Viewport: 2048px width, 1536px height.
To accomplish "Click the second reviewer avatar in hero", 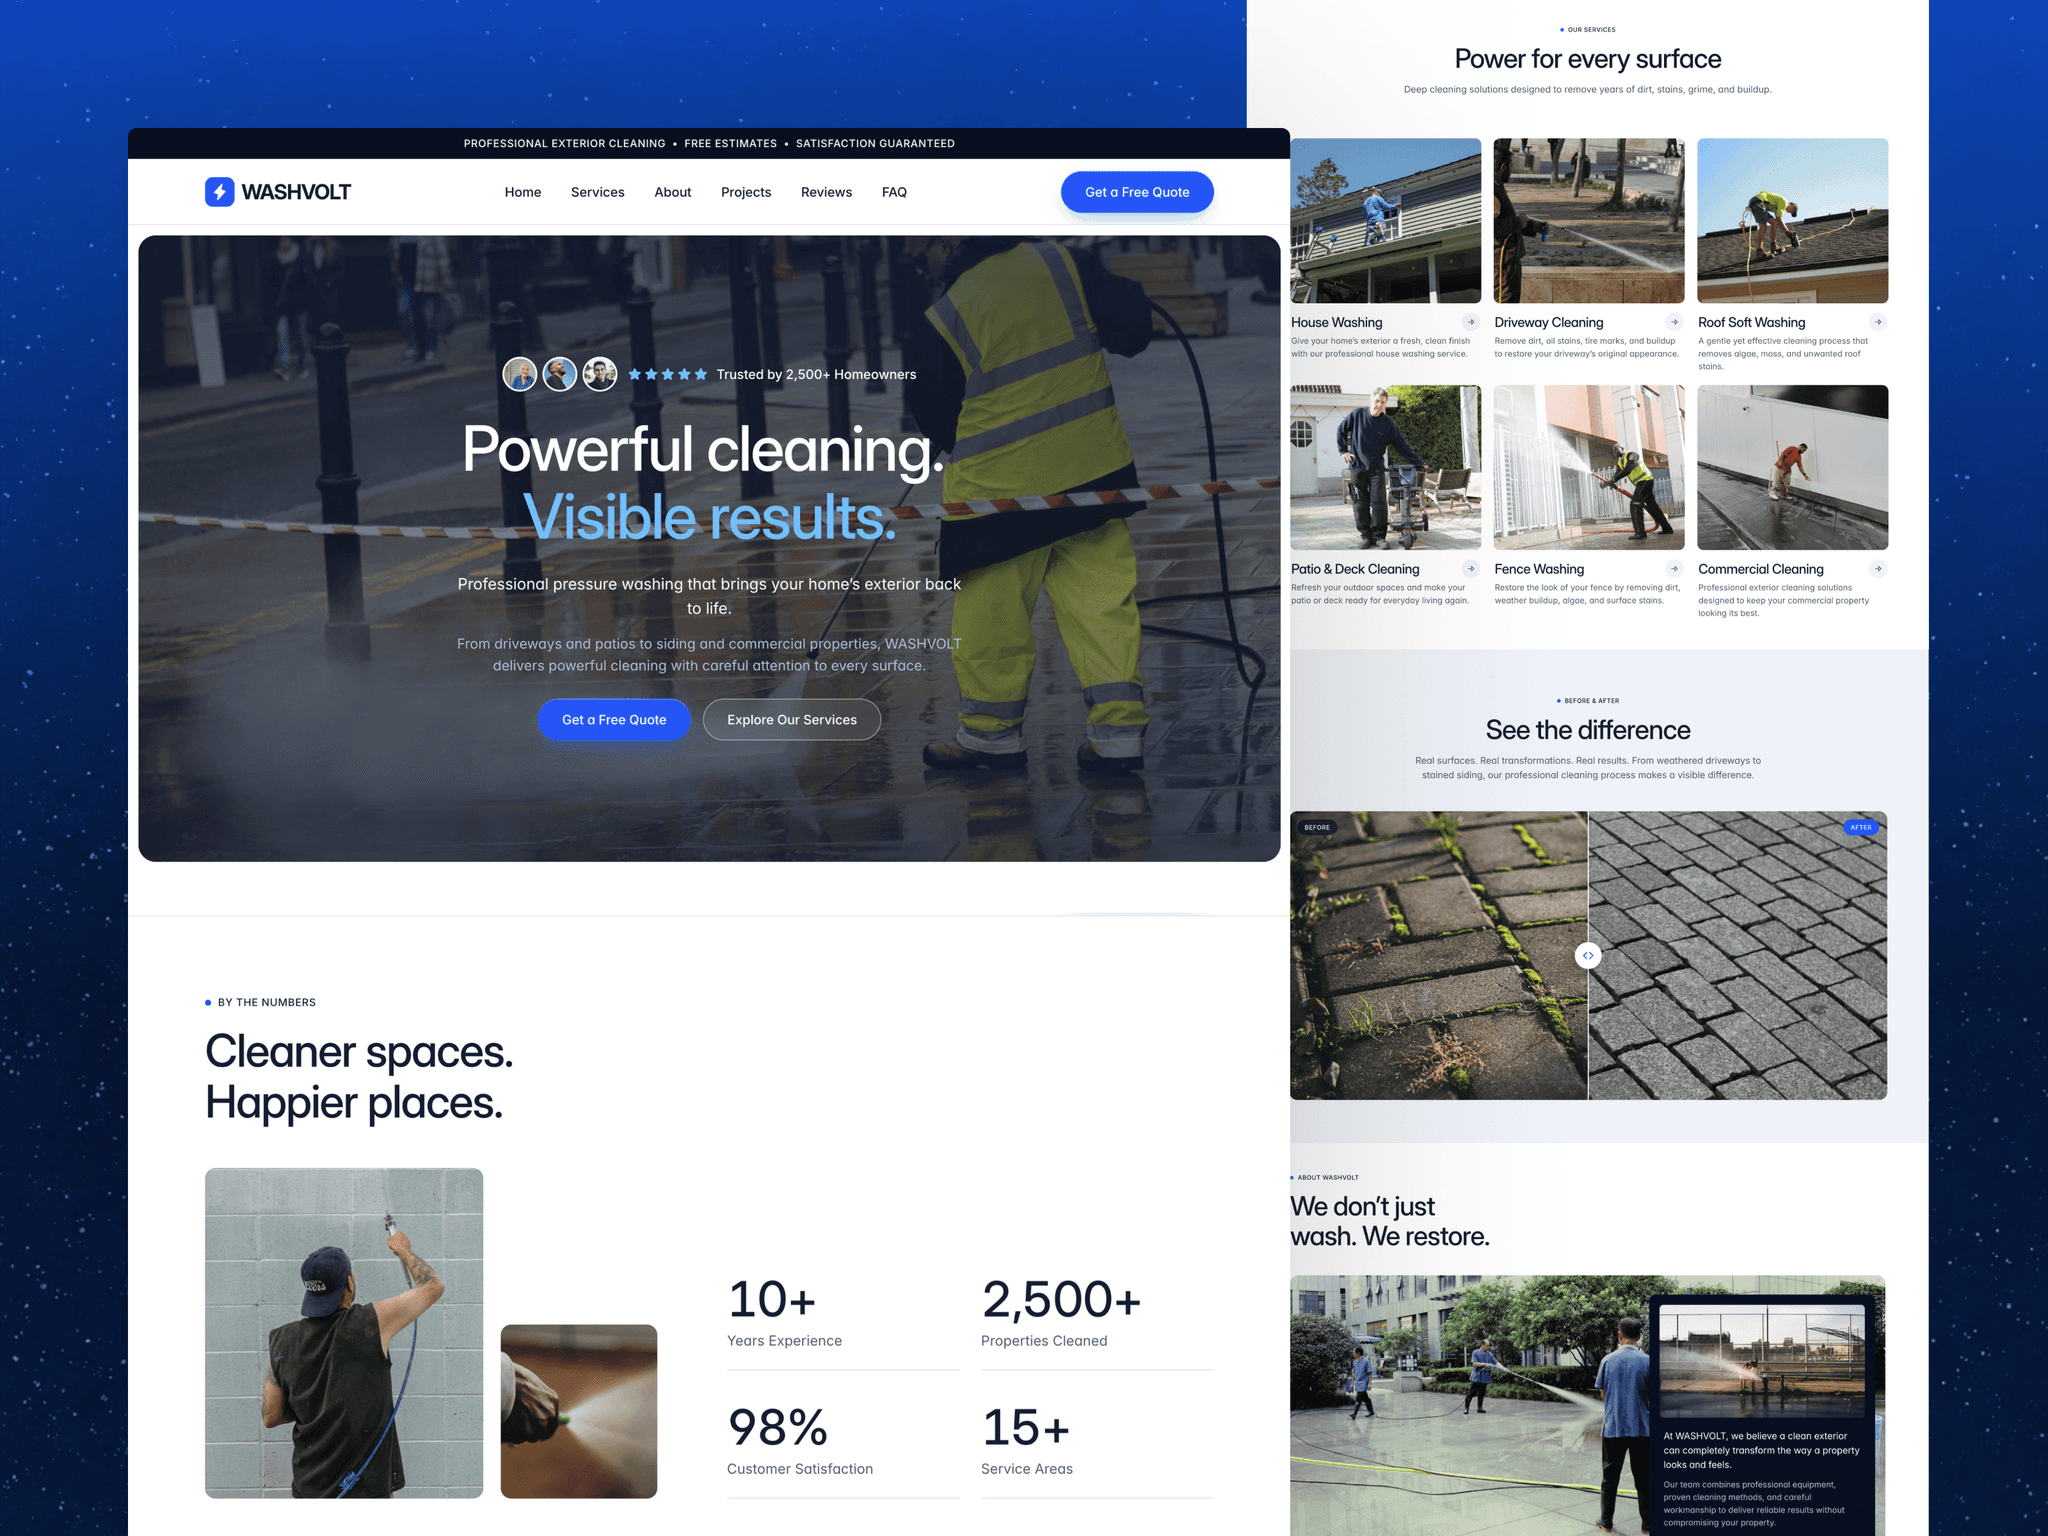I will (x=560, y=374).
